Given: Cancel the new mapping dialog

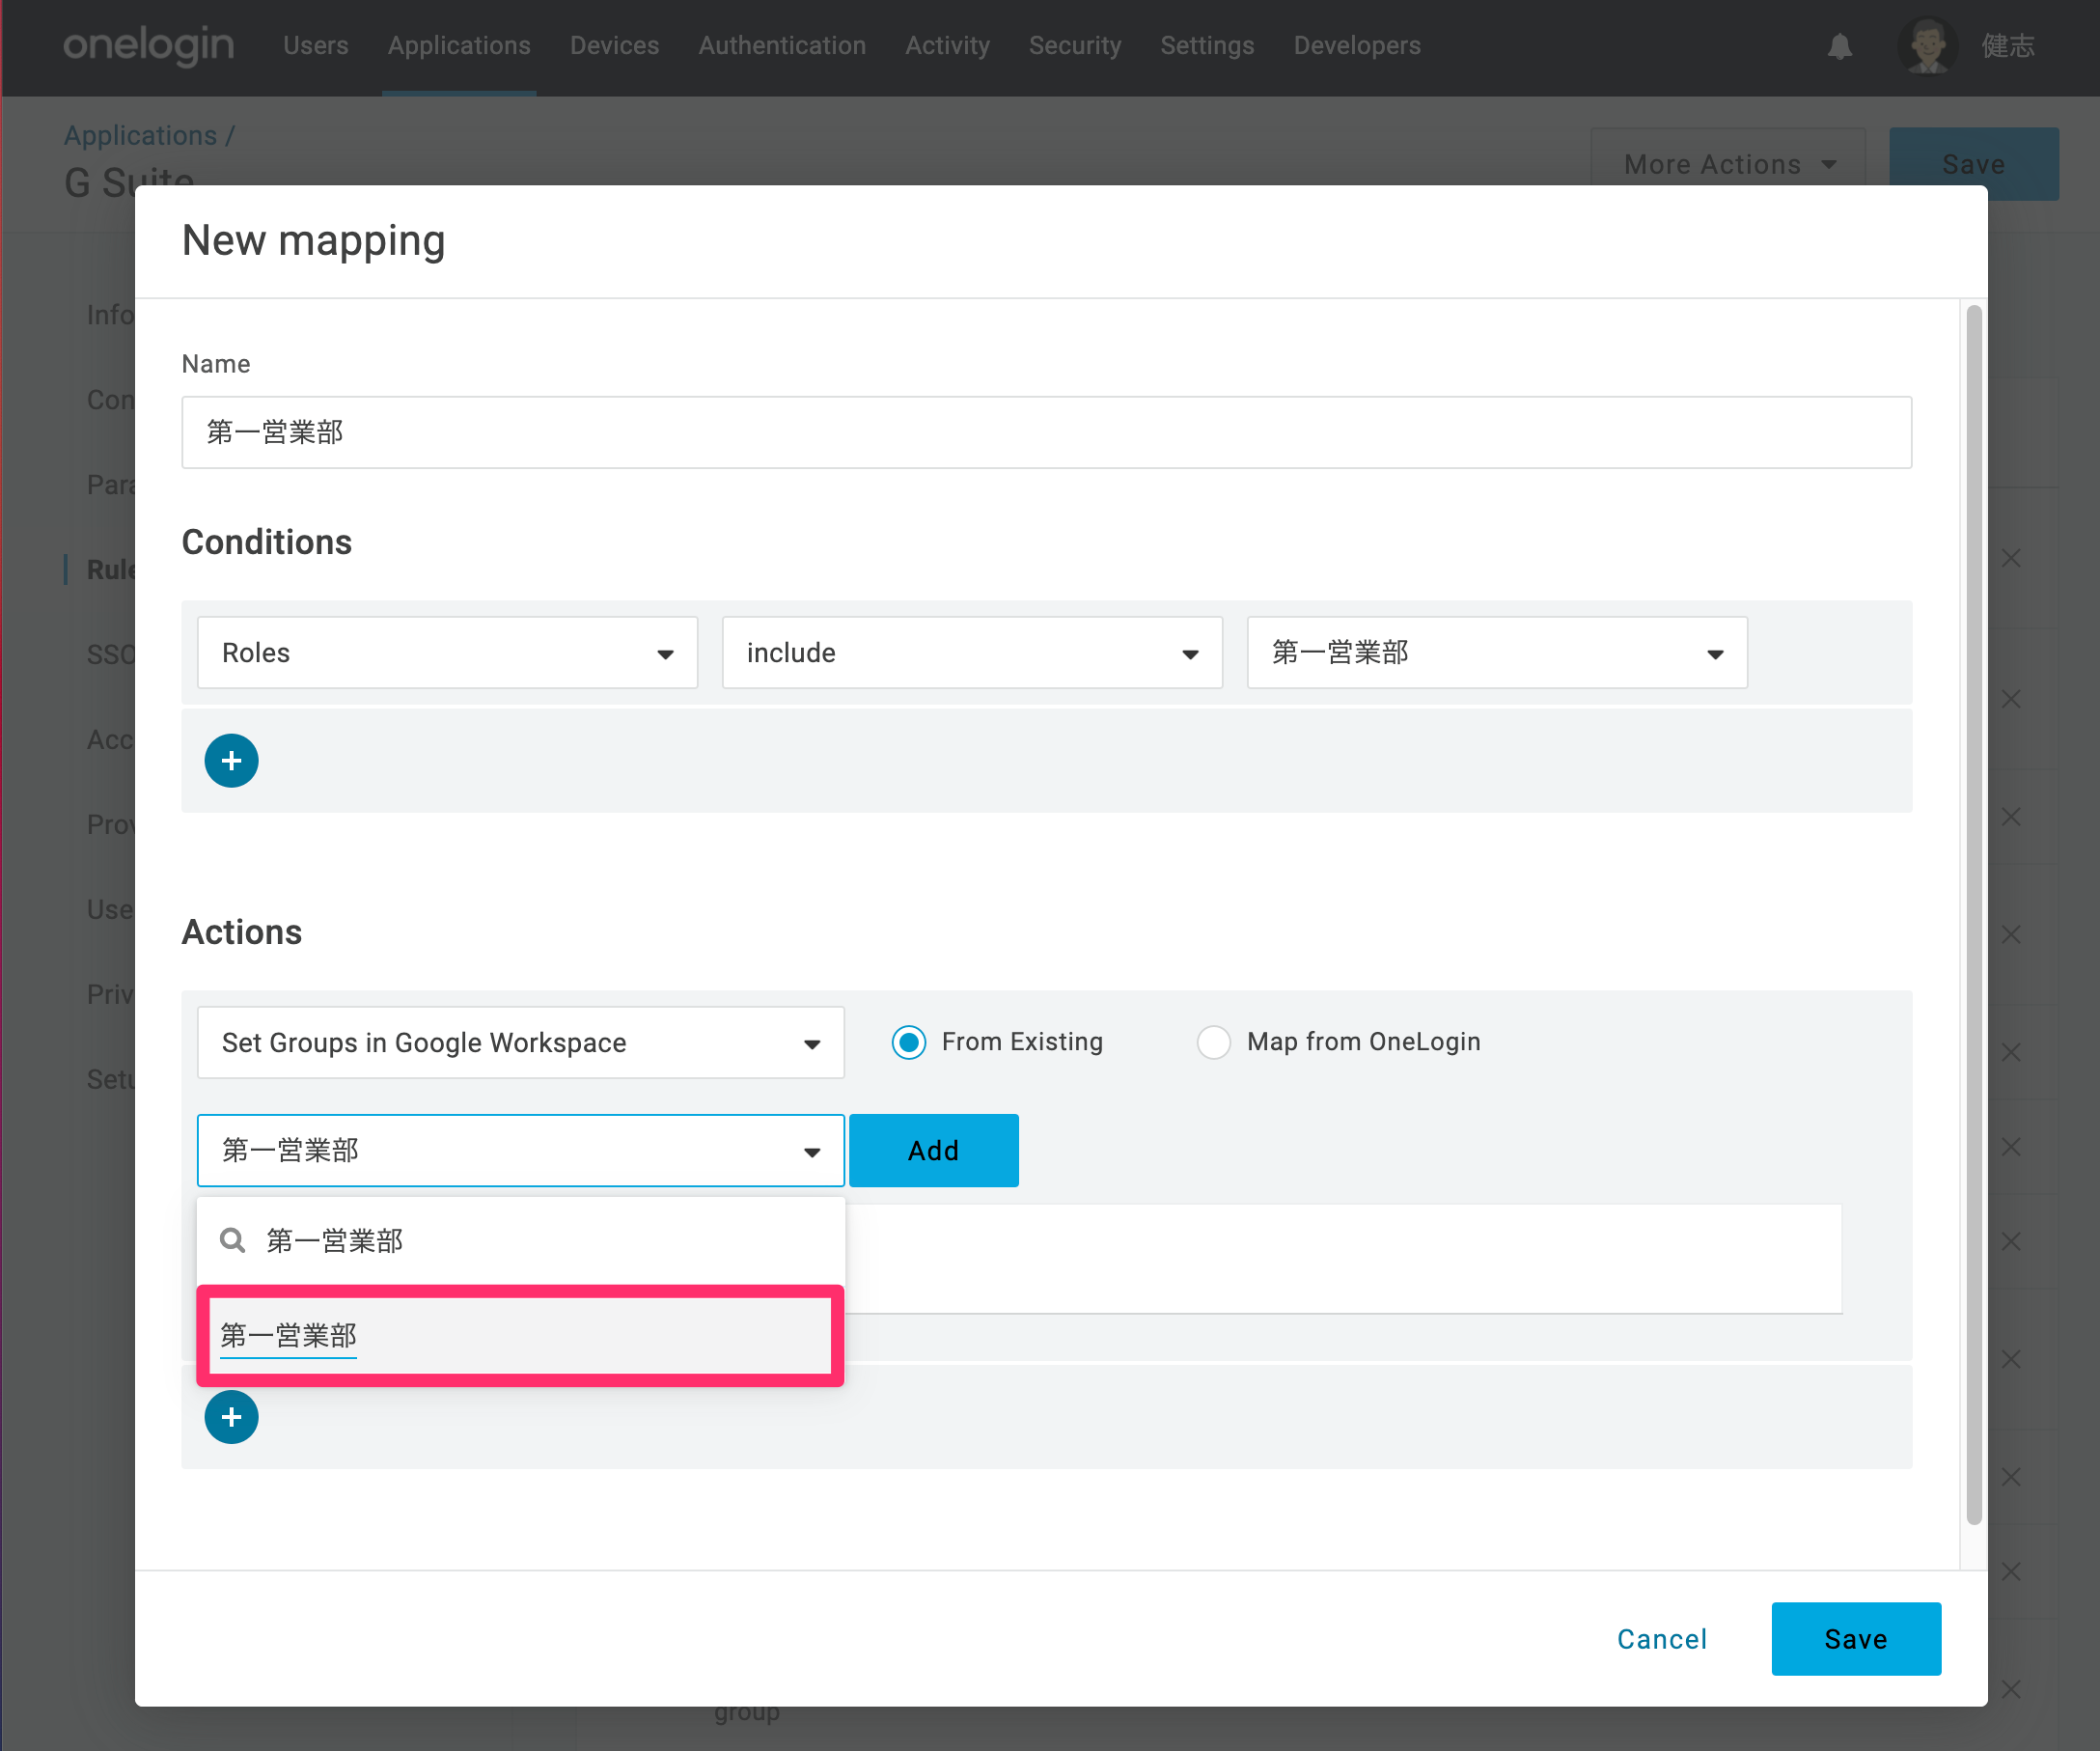Looking at the screenshot, I should (1662, 1638).
